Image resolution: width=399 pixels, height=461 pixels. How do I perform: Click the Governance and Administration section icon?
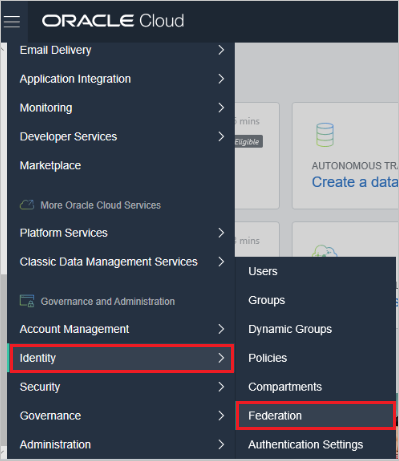click(x=27, y=301)
